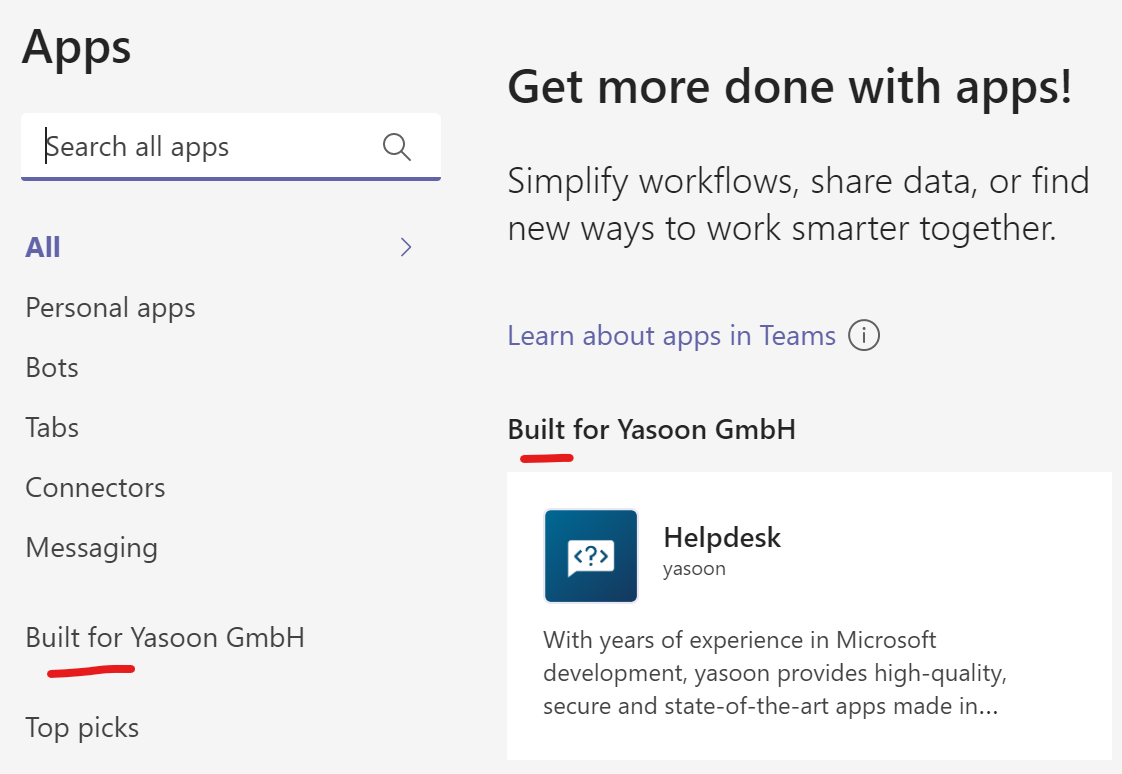View the Top picks category

[x=82, y=727]
